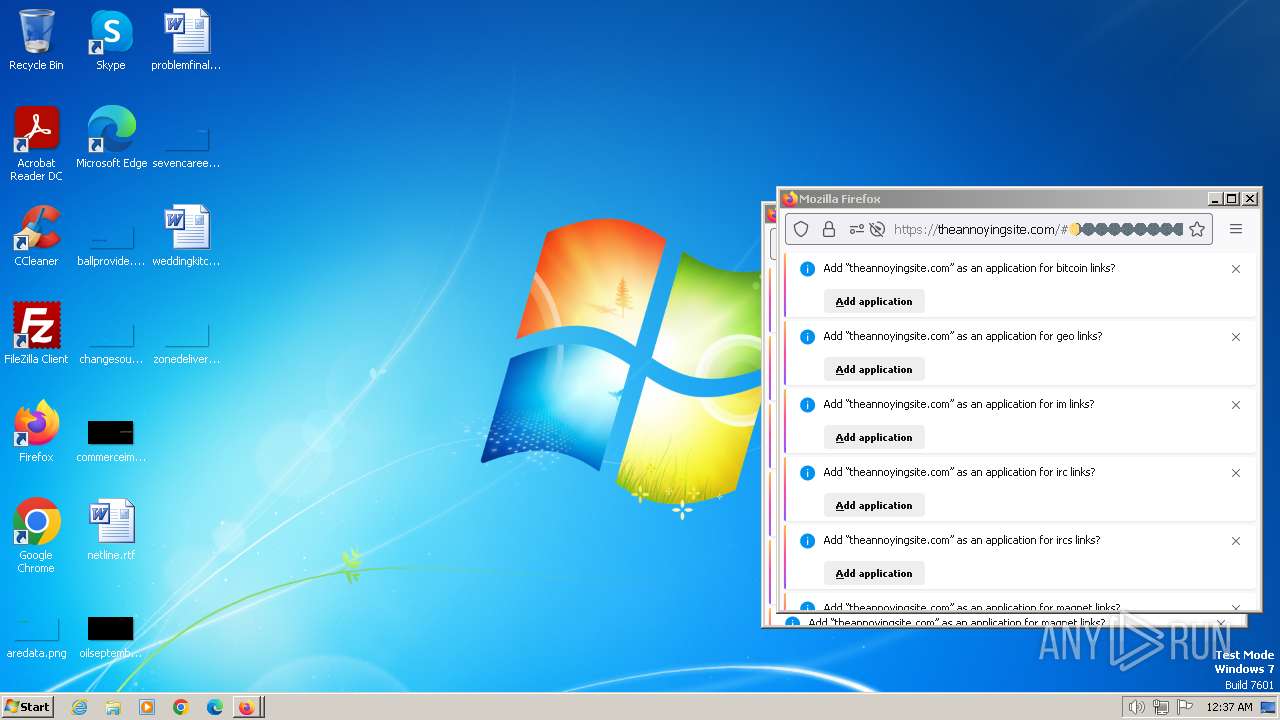Click the geo links prompt text
The image size is (1280, 720).
click(963, 336)
